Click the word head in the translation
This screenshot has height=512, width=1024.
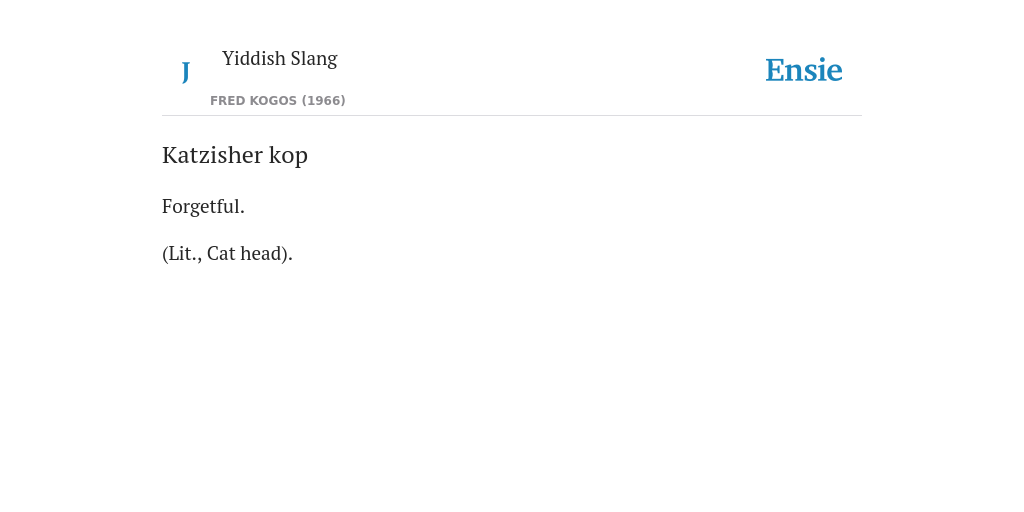261,253
